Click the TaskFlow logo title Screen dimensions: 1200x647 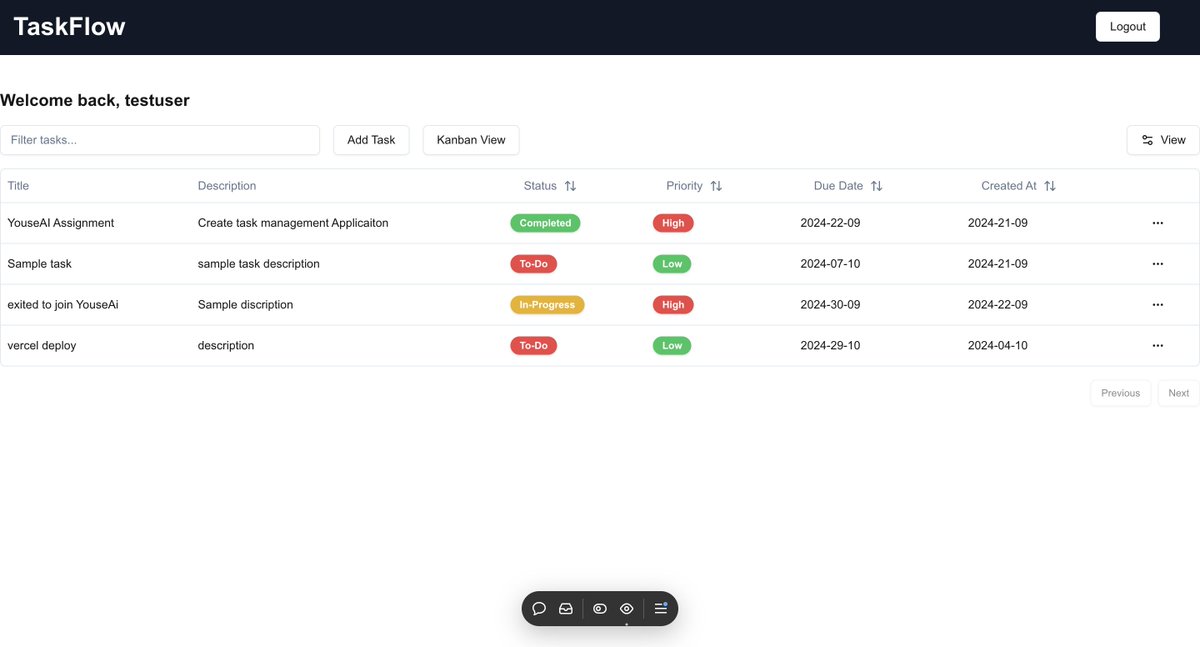click(69, 27)
